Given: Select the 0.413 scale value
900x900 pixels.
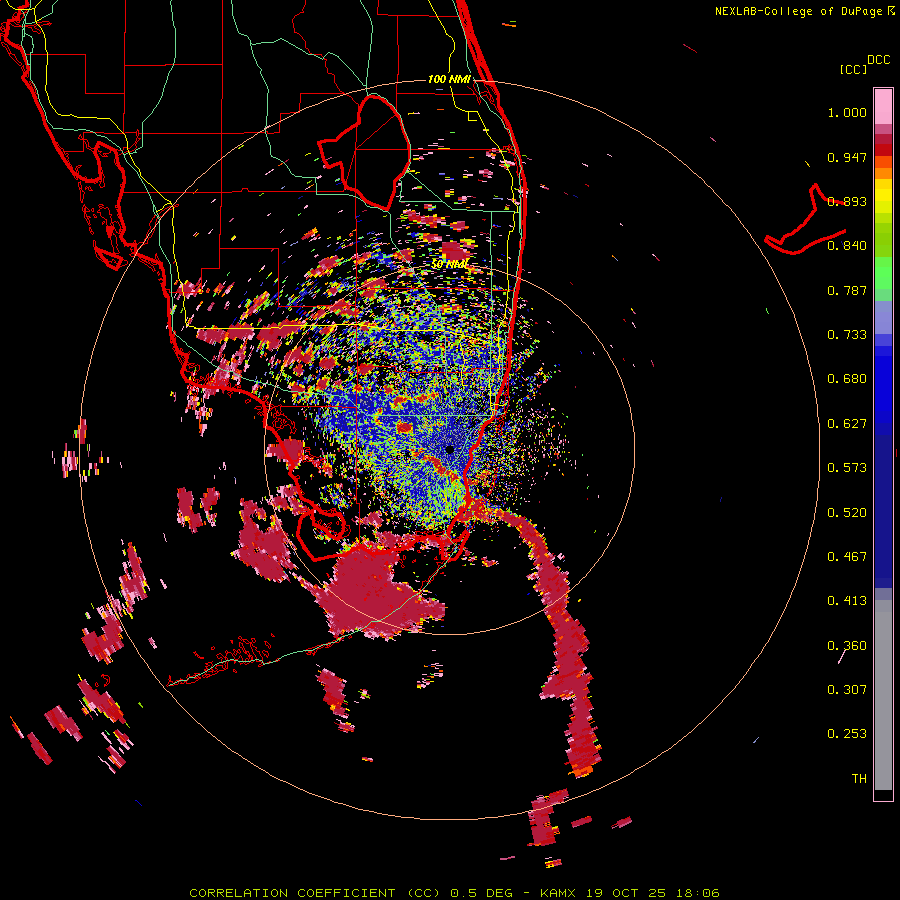Looking at the screenshot, I should (847, 601).
